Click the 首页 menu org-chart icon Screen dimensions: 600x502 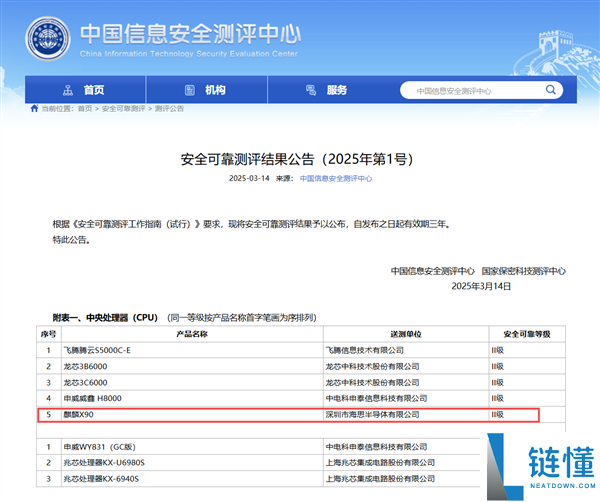tap(68, 90)
